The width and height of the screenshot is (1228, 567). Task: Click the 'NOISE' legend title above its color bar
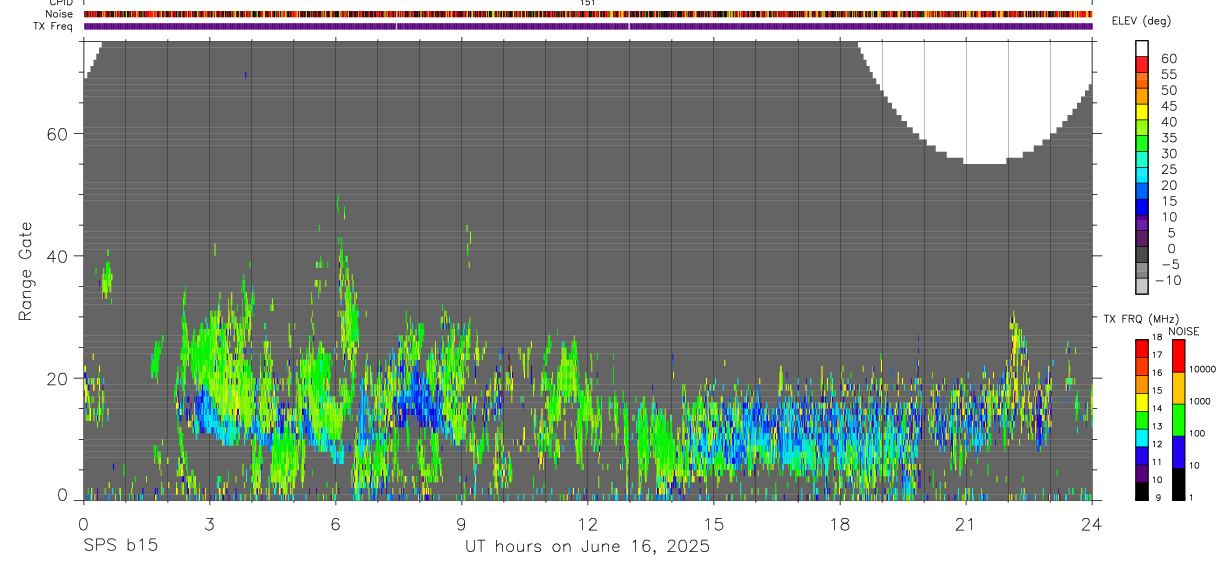pos(1183,331)
